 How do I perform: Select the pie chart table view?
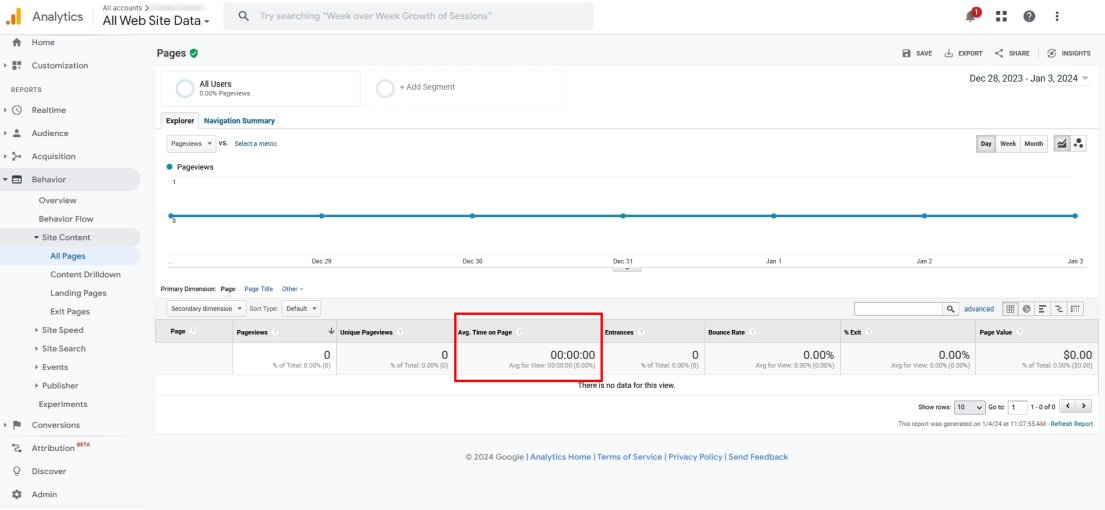(x=1027, y=309)
